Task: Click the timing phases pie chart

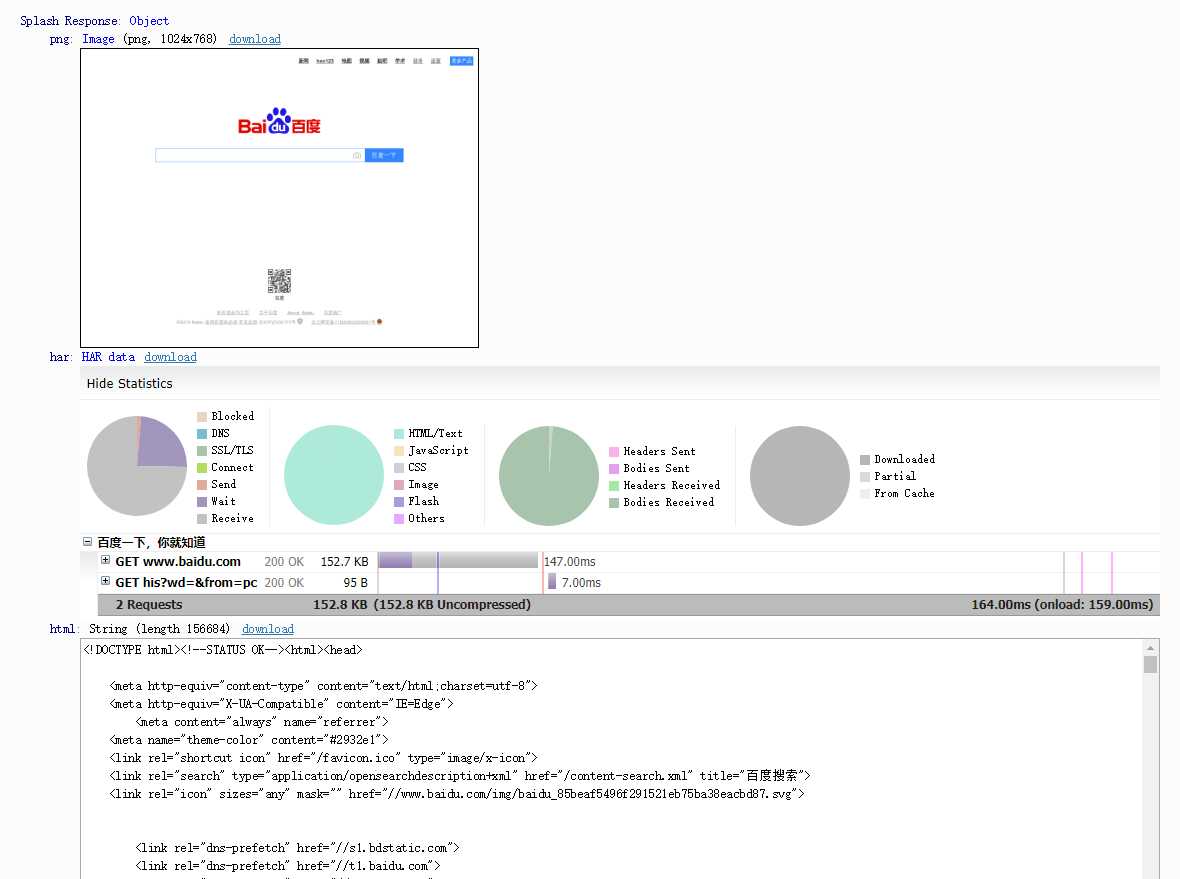Action: [x=137, y=466]
